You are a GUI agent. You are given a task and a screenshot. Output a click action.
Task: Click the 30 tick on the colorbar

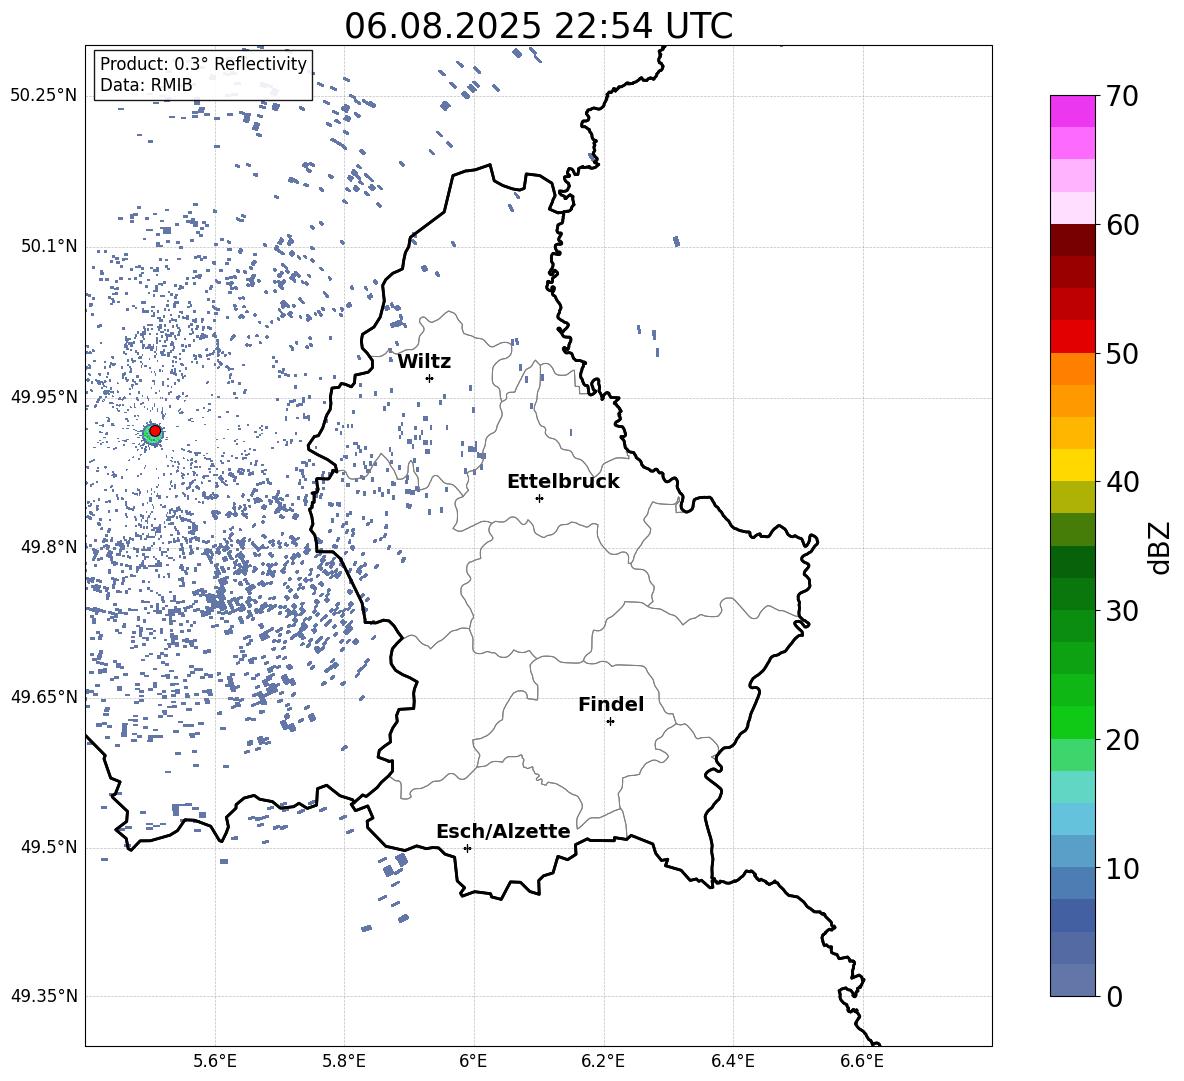pyautogui.click(x=1123, y=611)
